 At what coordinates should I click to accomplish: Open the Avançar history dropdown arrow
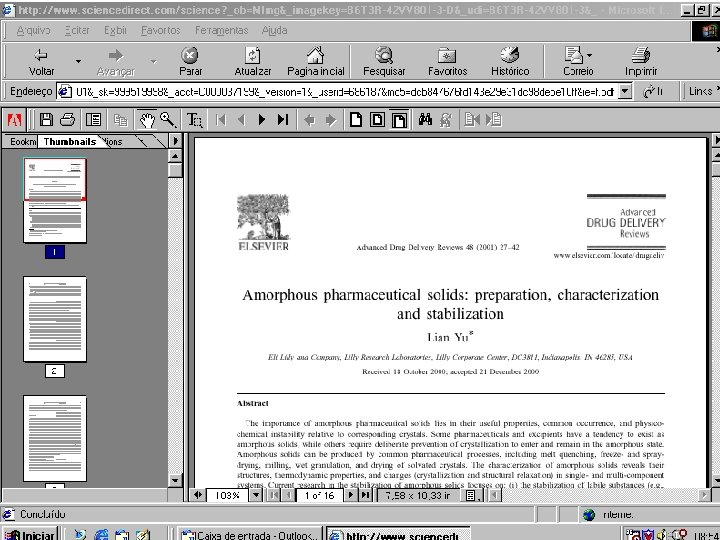pyautogui.click(x=153, y=61)
